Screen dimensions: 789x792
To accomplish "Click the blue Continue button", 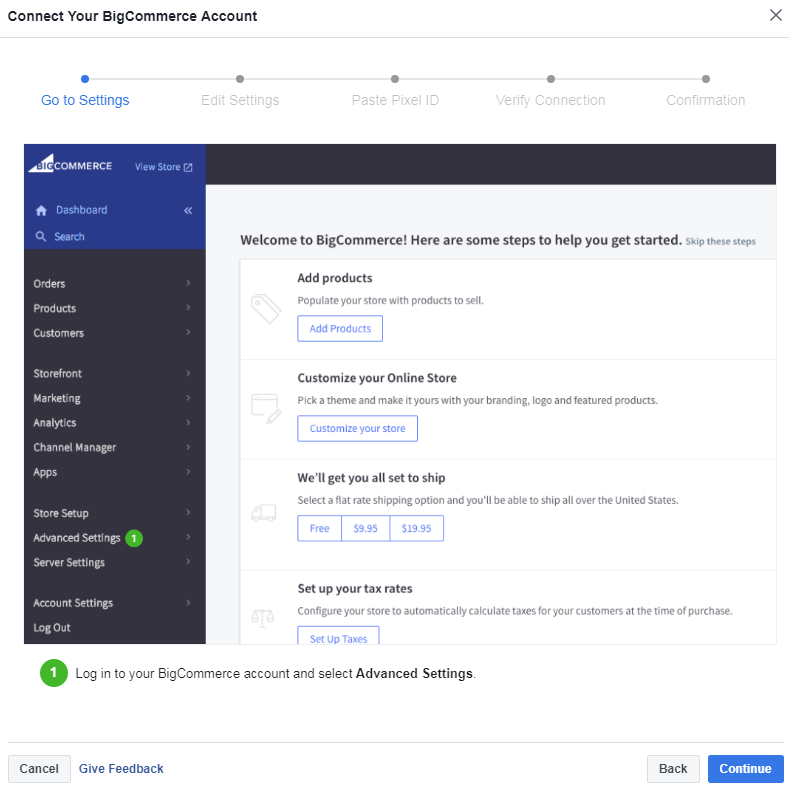I will pos(745,769).
